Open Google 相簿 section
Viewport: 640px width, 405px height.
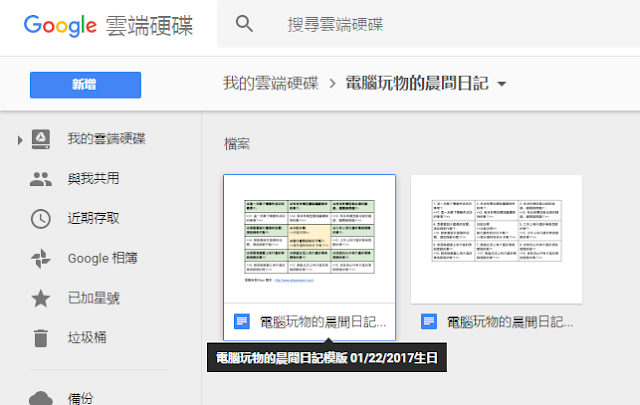[102, 258]
